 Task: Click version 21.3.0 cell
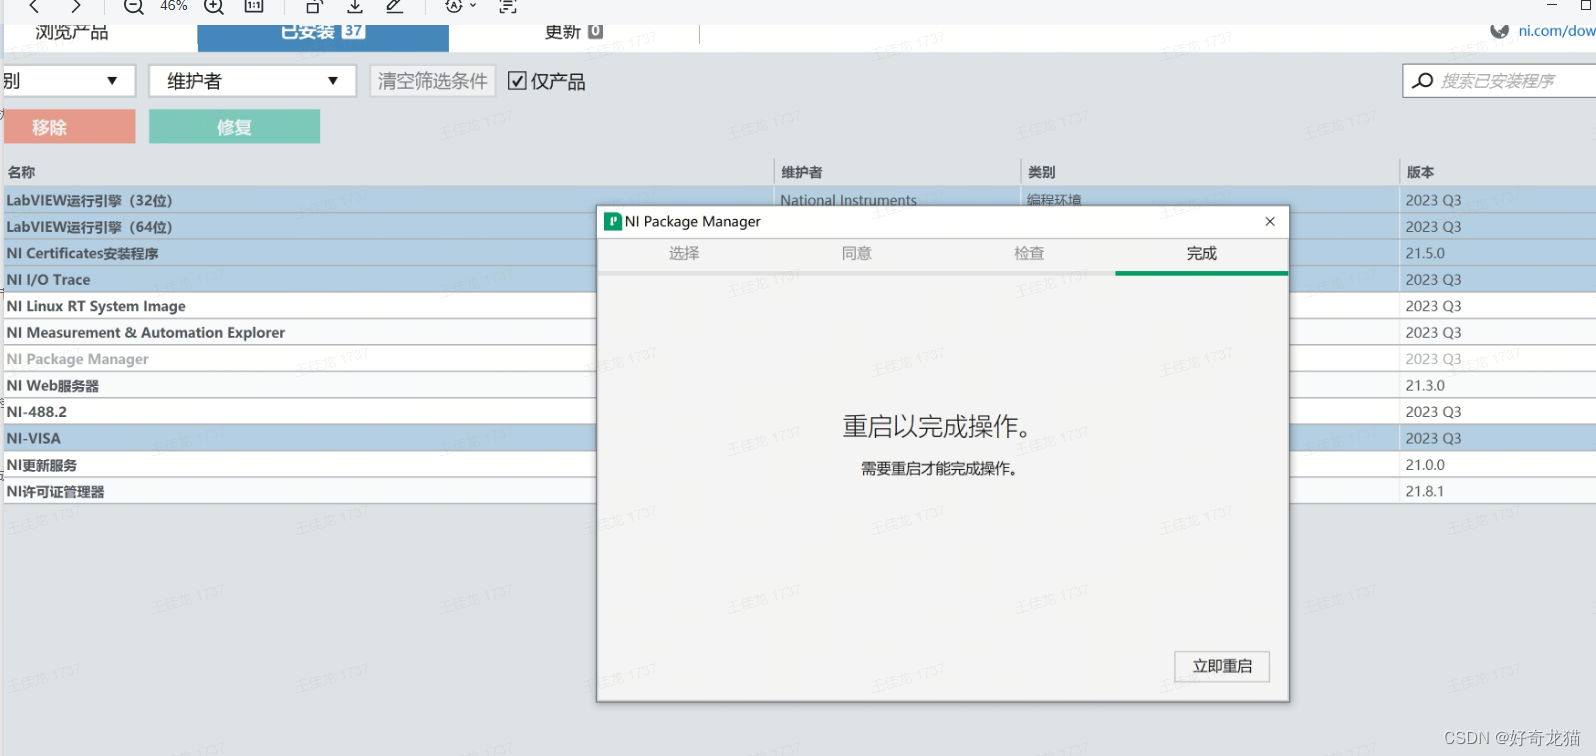pyautogui.click(x=1425, y=385)
